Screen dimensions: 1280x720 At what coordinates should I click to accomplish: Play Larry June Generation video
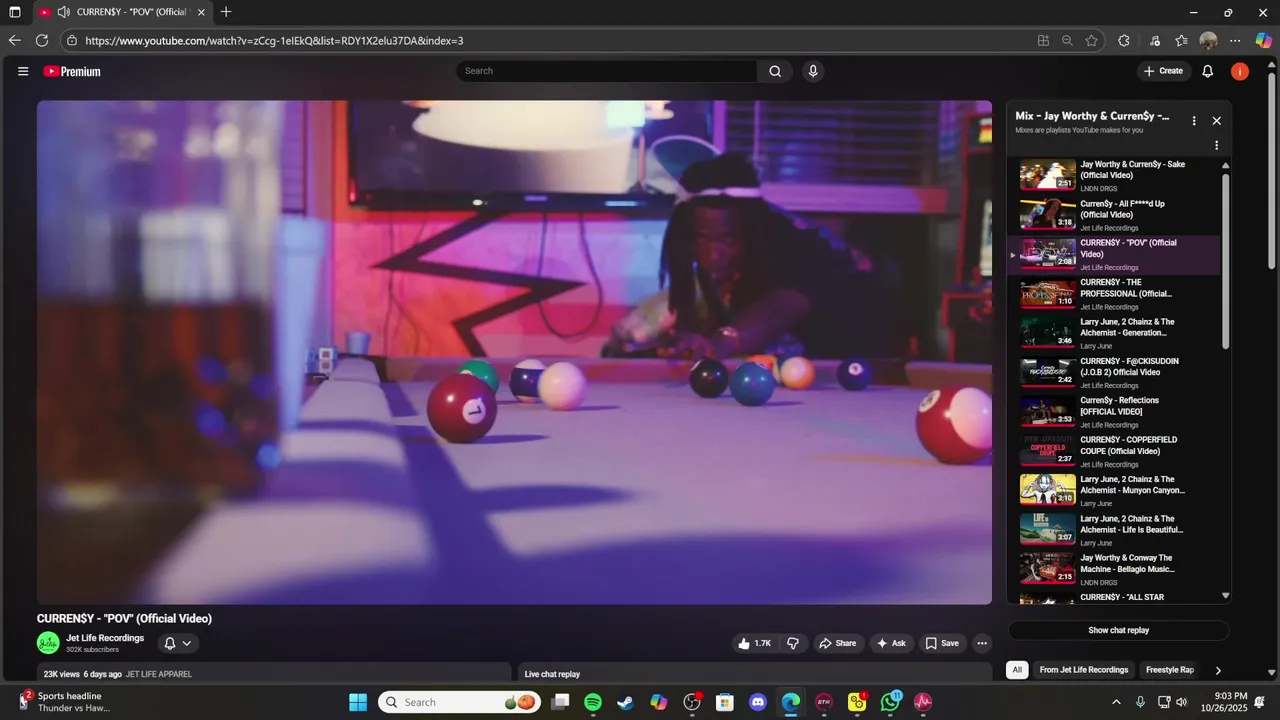pos(1115,333)
